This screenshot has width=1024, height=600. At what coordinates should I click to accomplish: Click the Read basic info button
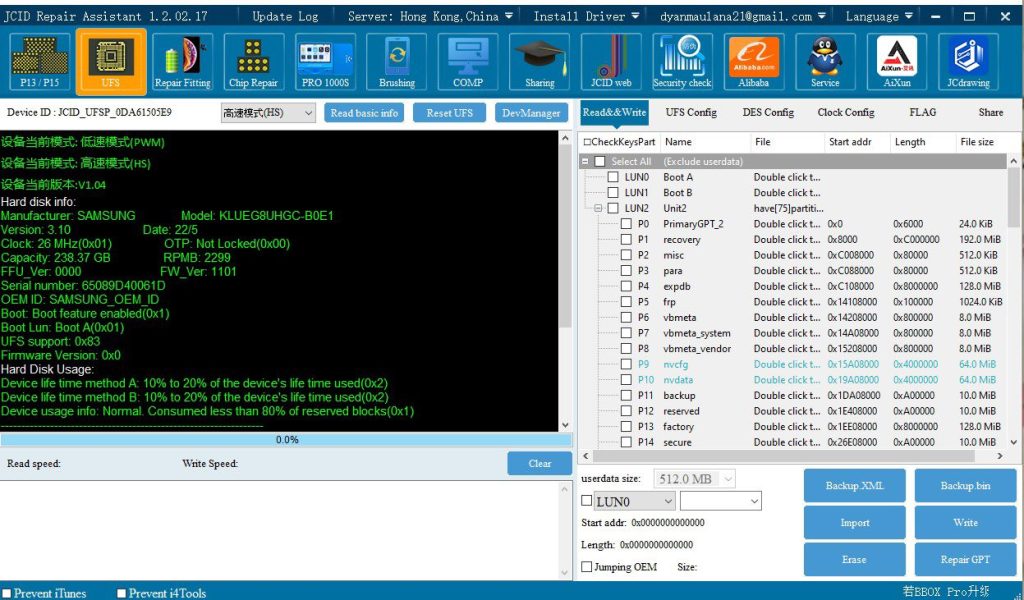(364, 113)
